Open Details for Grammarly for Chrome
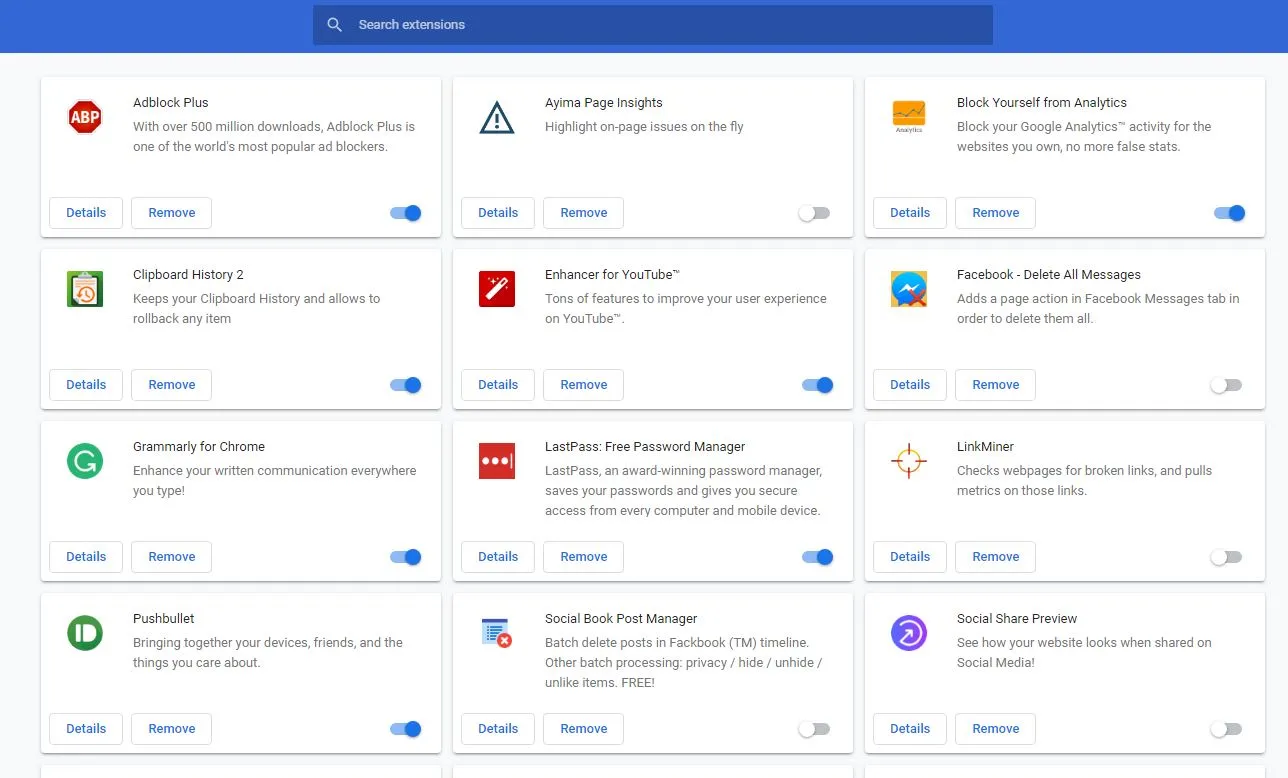Viewport: 1288px width, 778px height. (86, 557)
